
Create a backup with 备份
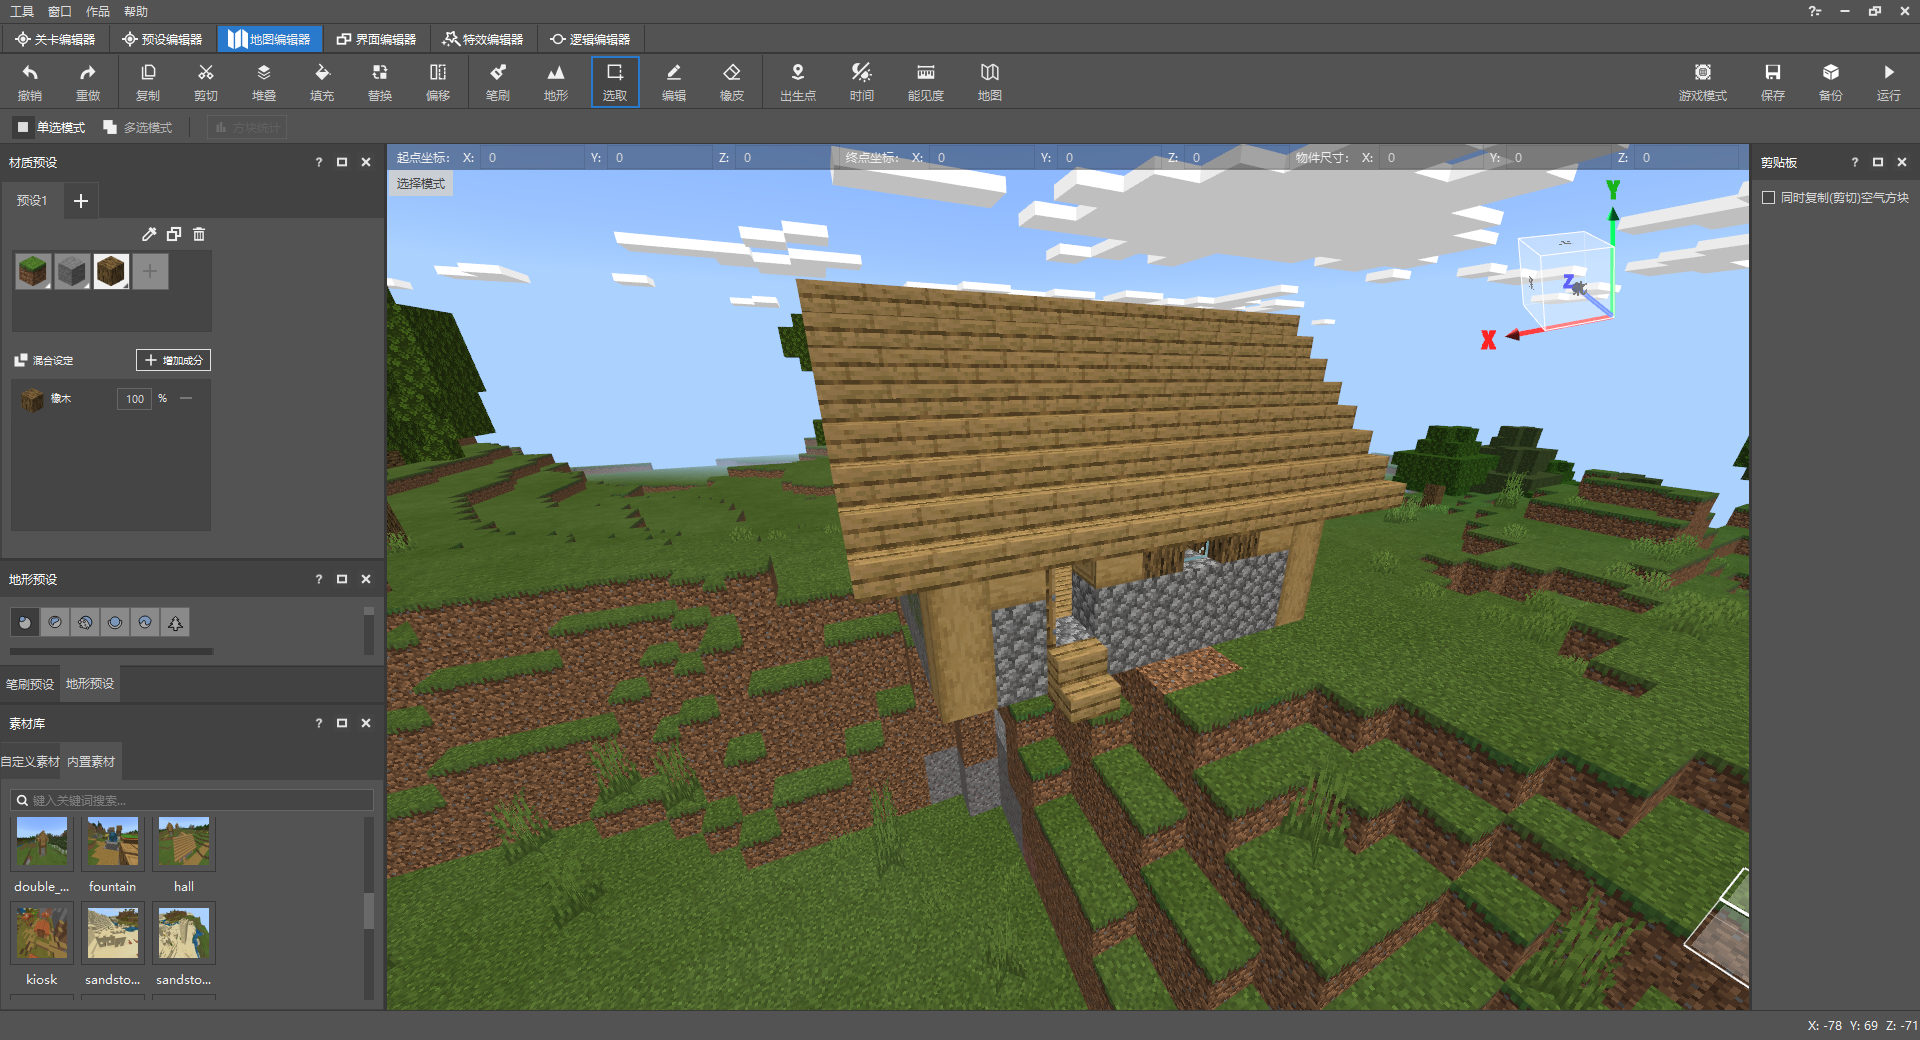tap(1831, 82)
